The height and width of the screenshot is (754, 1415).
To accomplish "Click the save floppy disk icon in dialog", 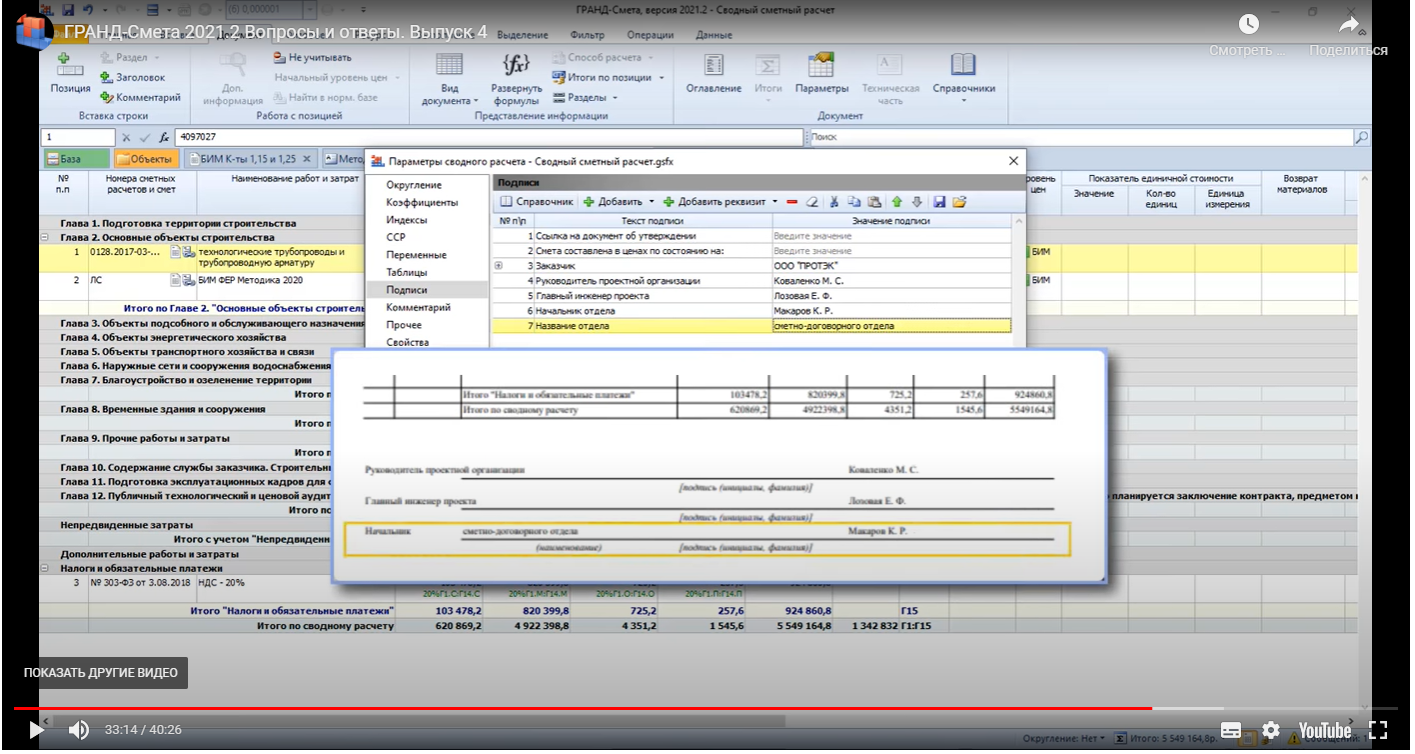I will pos(939,202).
